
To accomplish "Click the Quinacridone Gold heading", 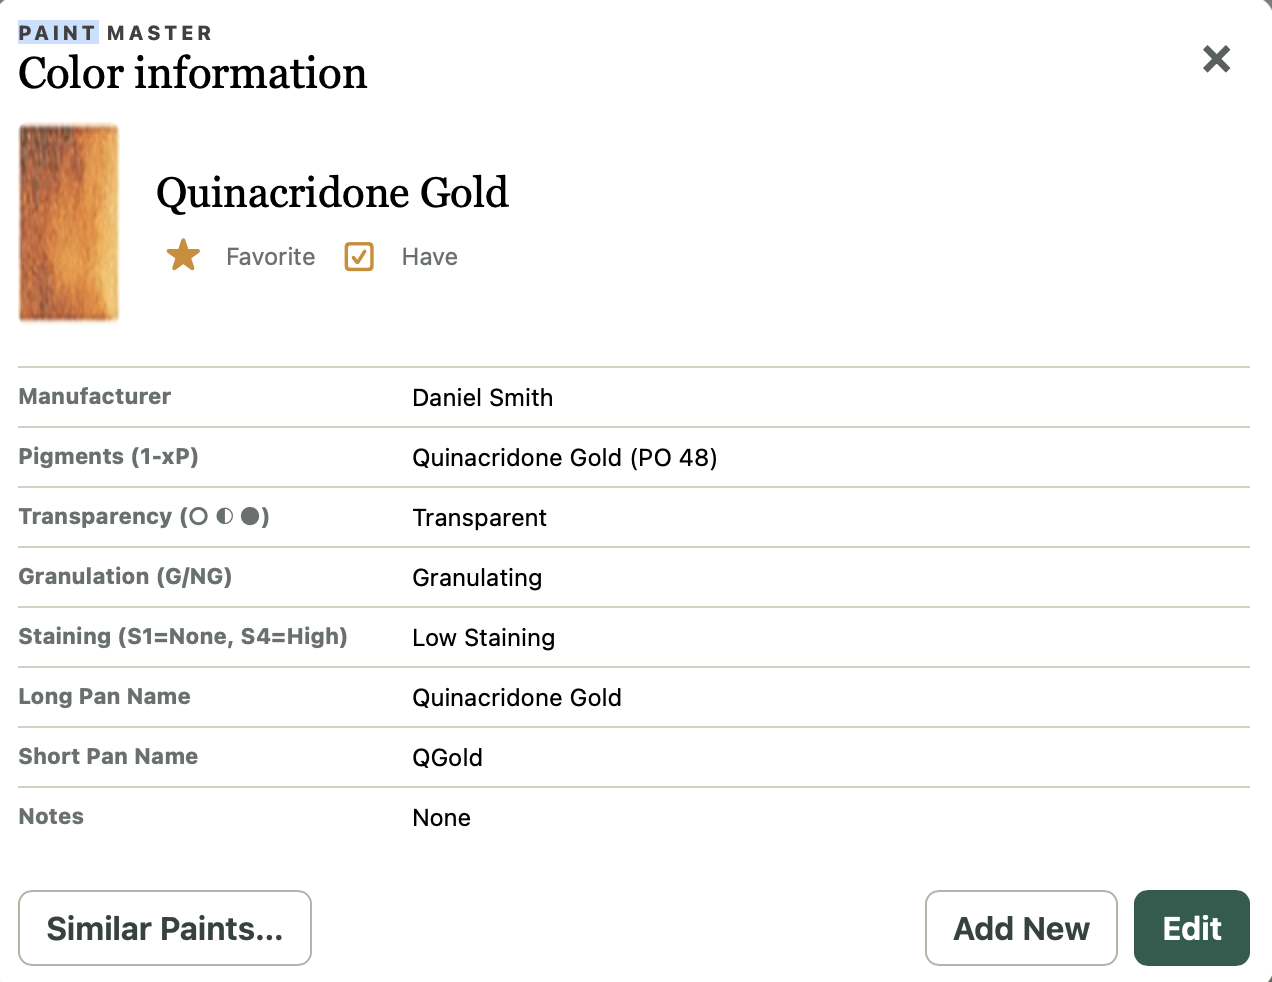I will click(332, 192).
